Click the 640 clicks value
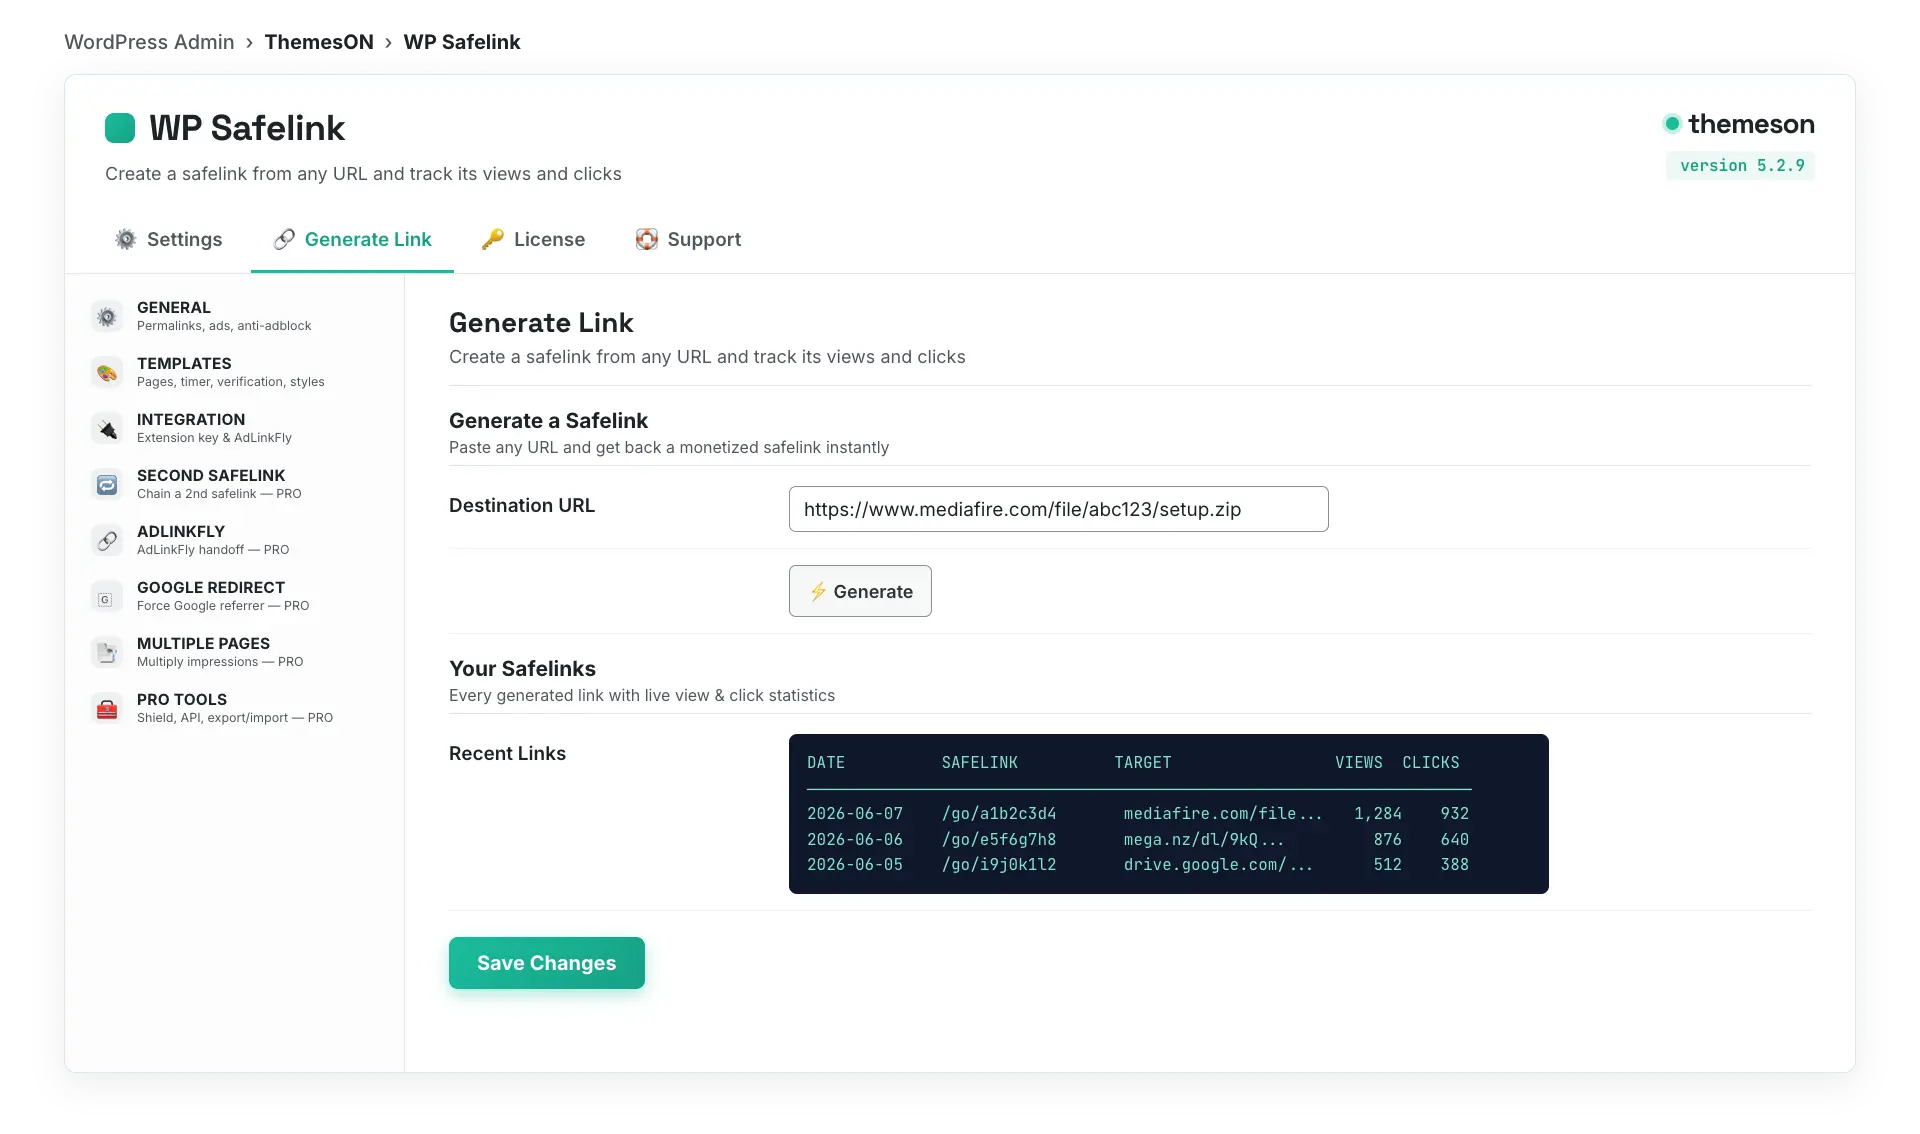This screenshot has height=1134, width=1920. tap(1455, 839)
